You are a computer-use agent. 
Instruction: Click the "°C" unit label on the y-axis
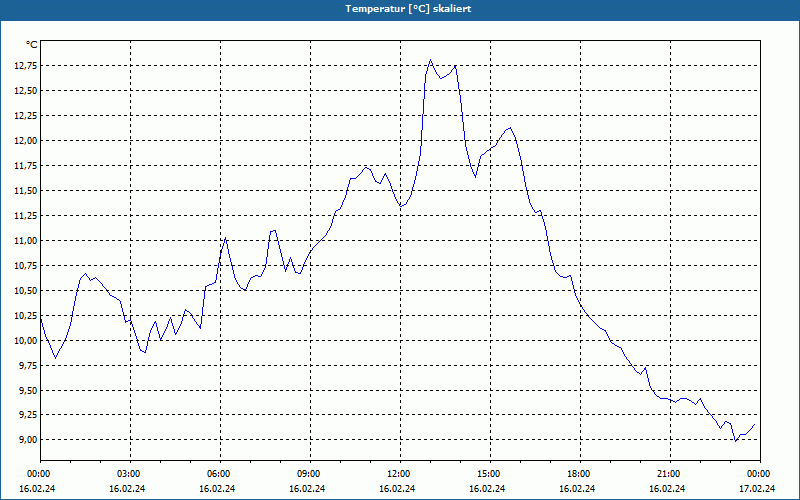coord(32,45)
